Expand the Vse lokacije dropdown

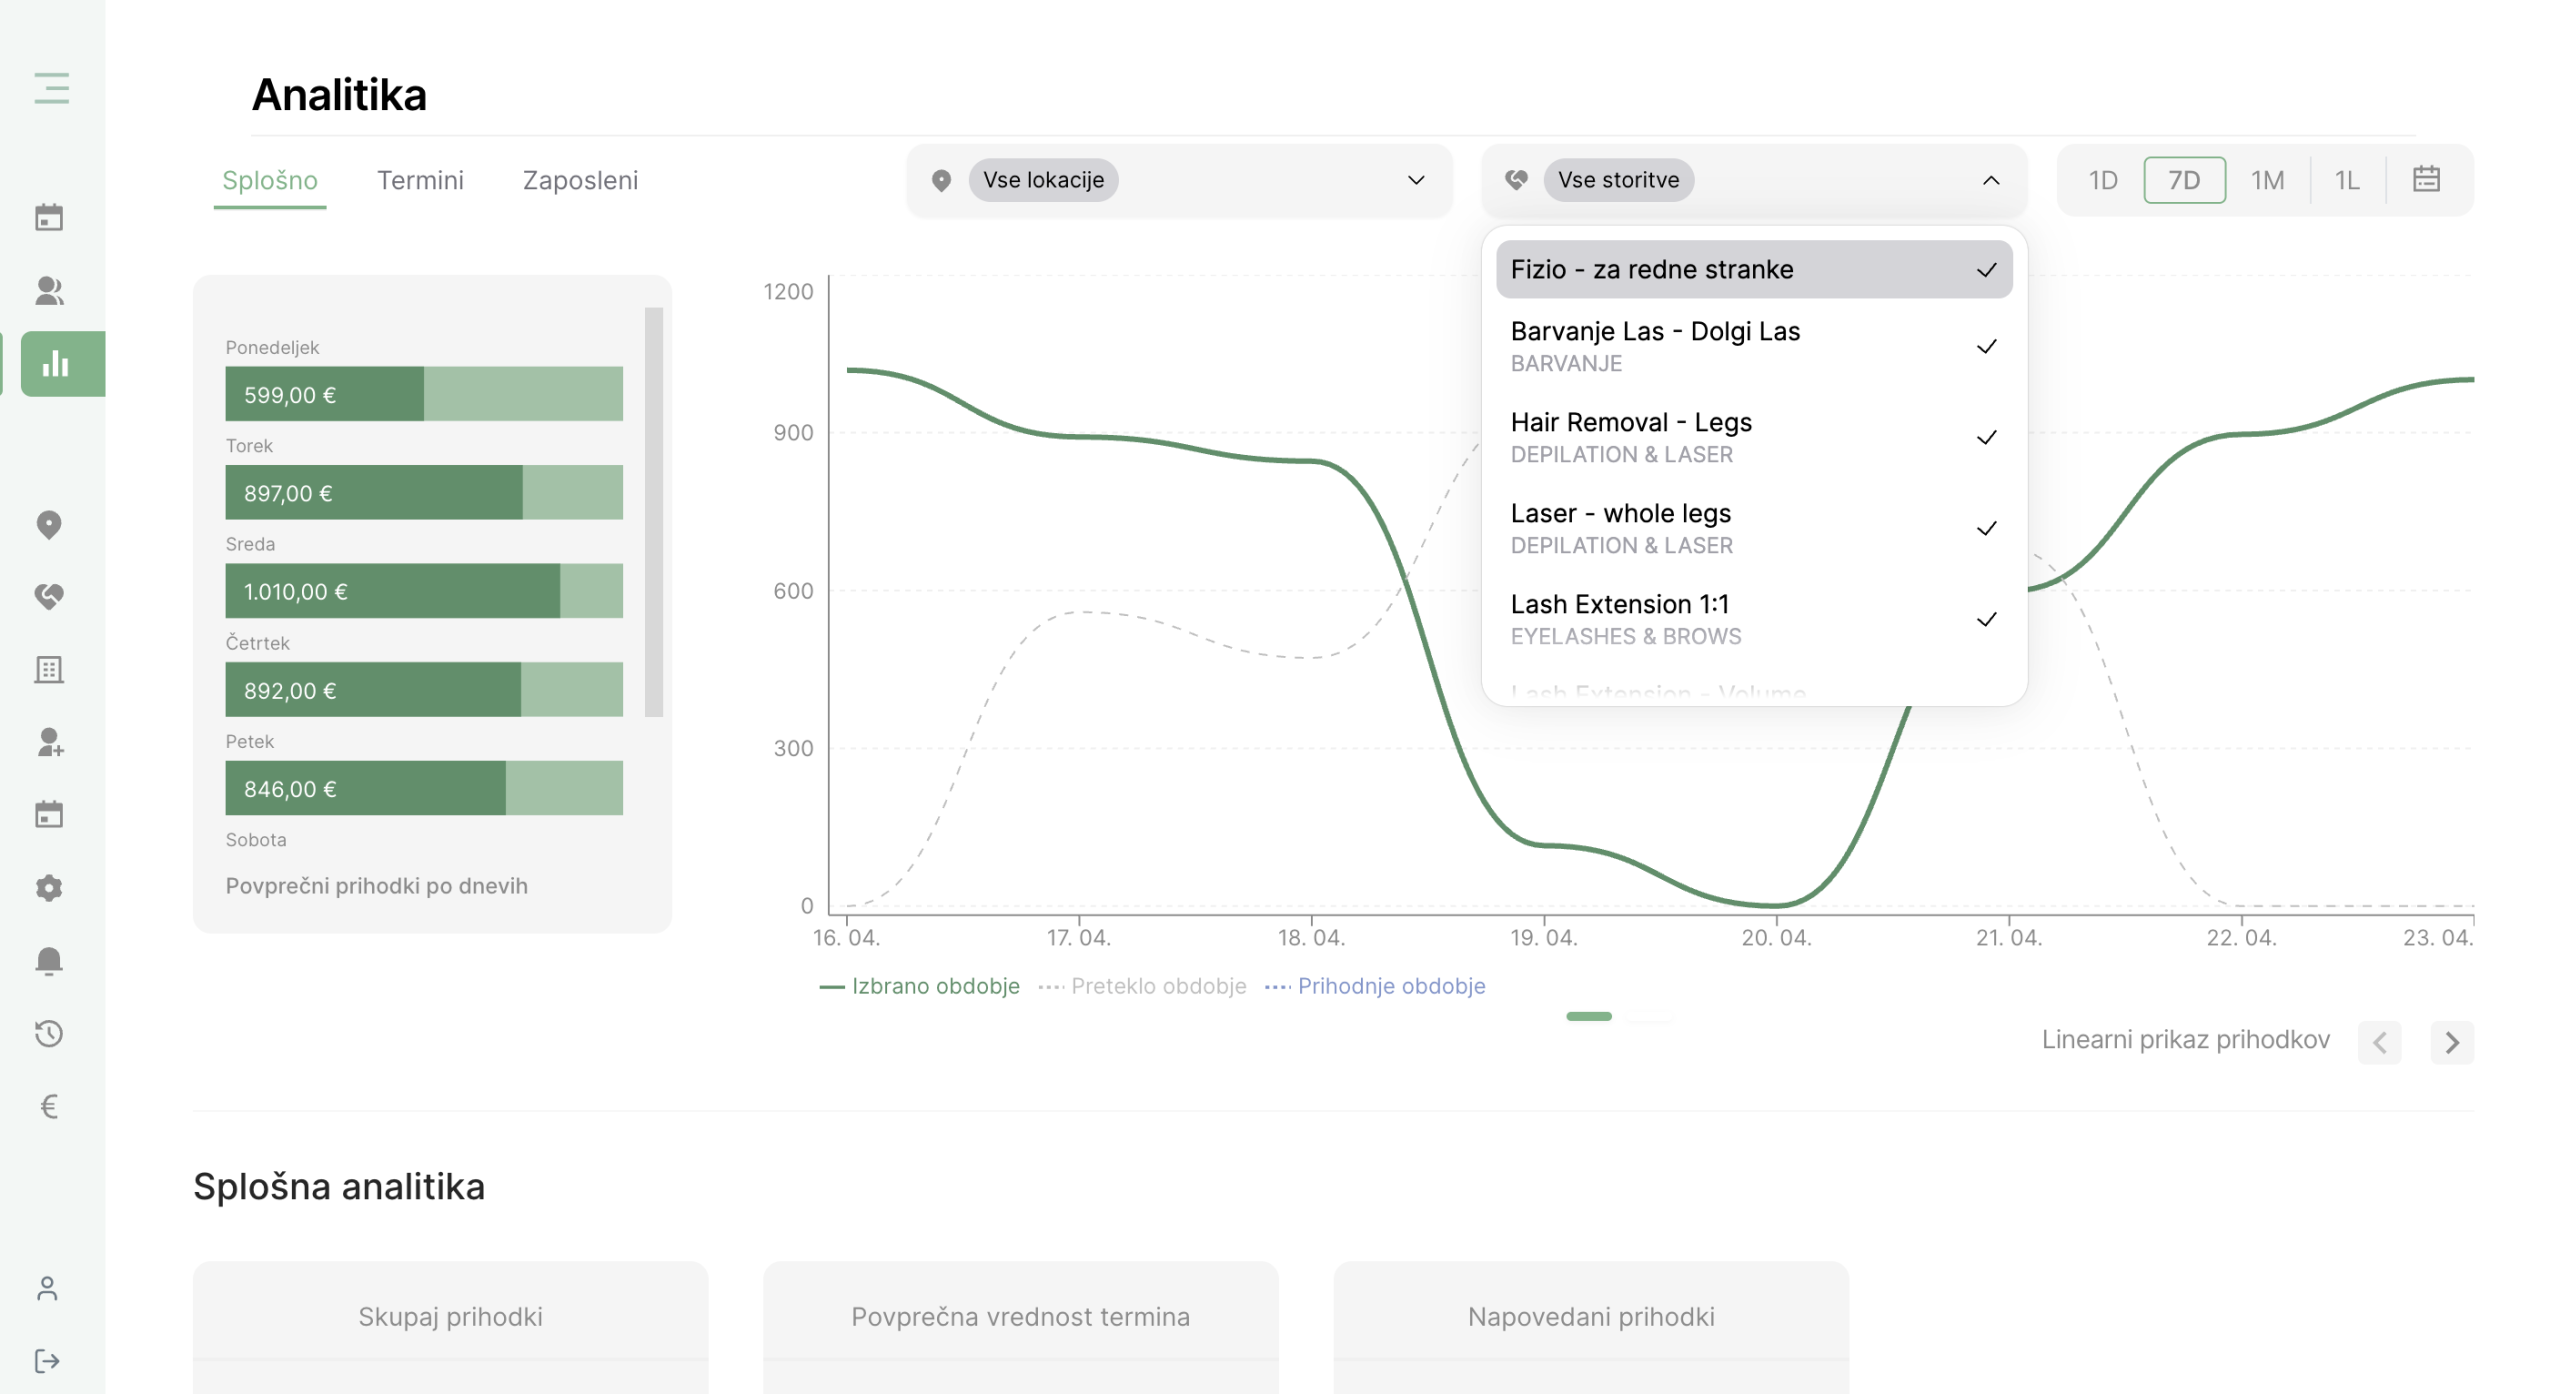(x=1178, y=180)
